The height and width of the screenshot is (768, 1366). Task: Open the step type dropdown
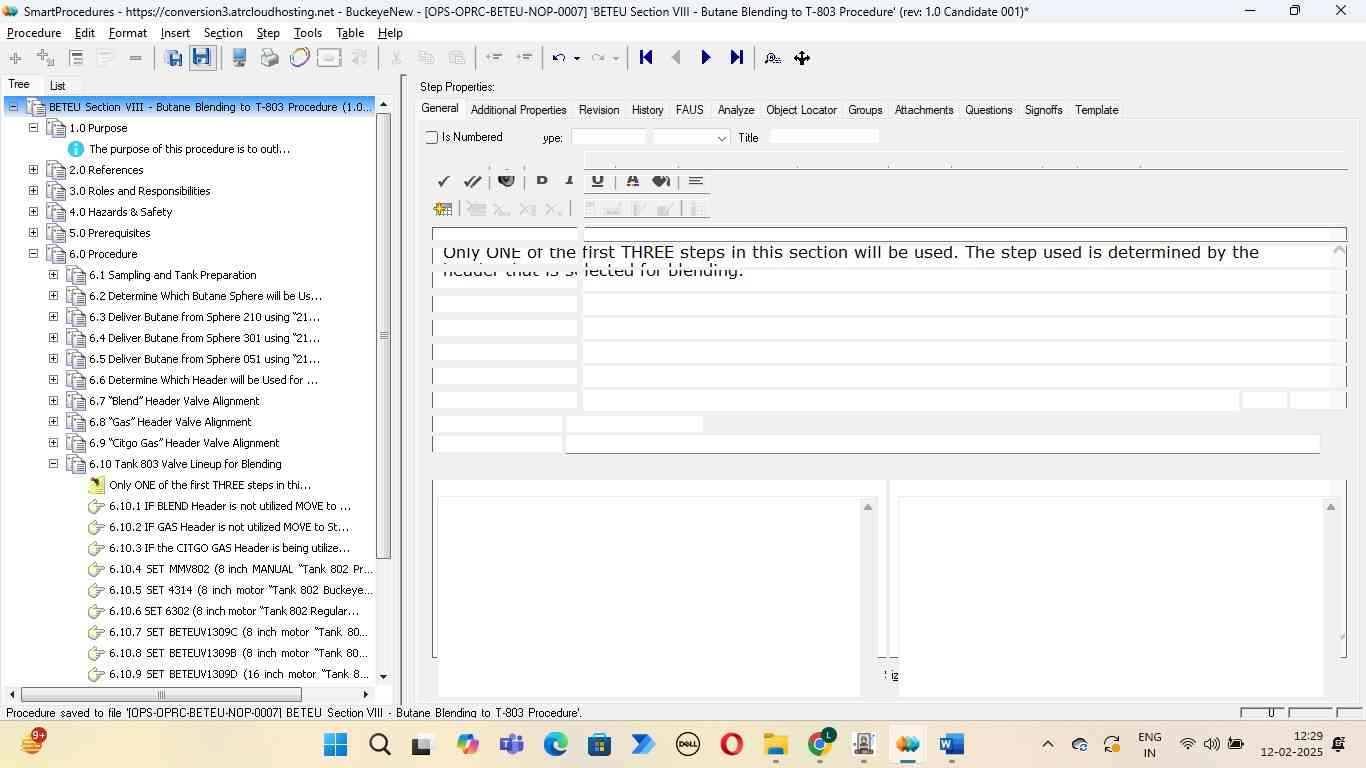(x=721, y=138)
